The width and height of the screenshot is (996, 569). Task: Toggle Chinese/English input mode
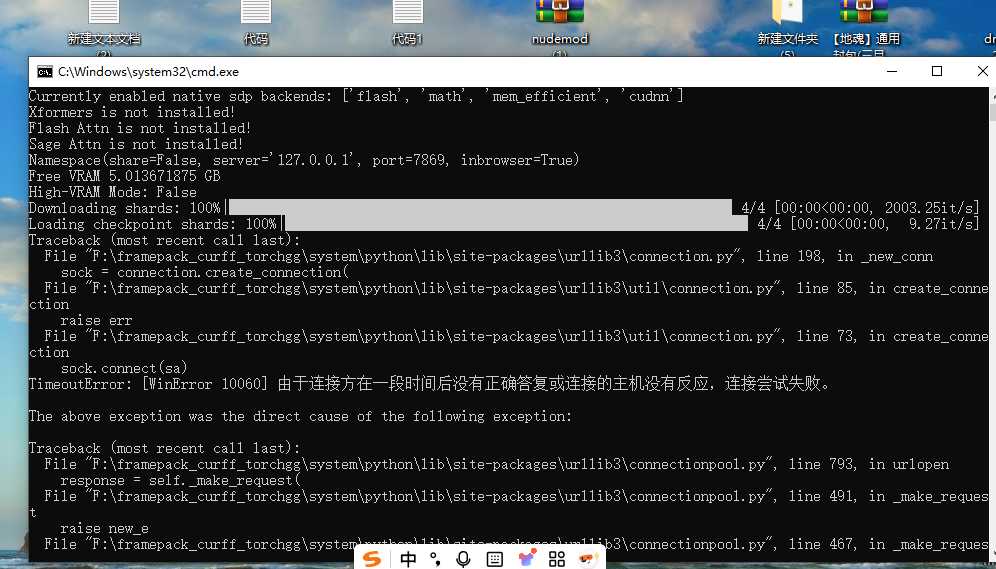[408, 558]
